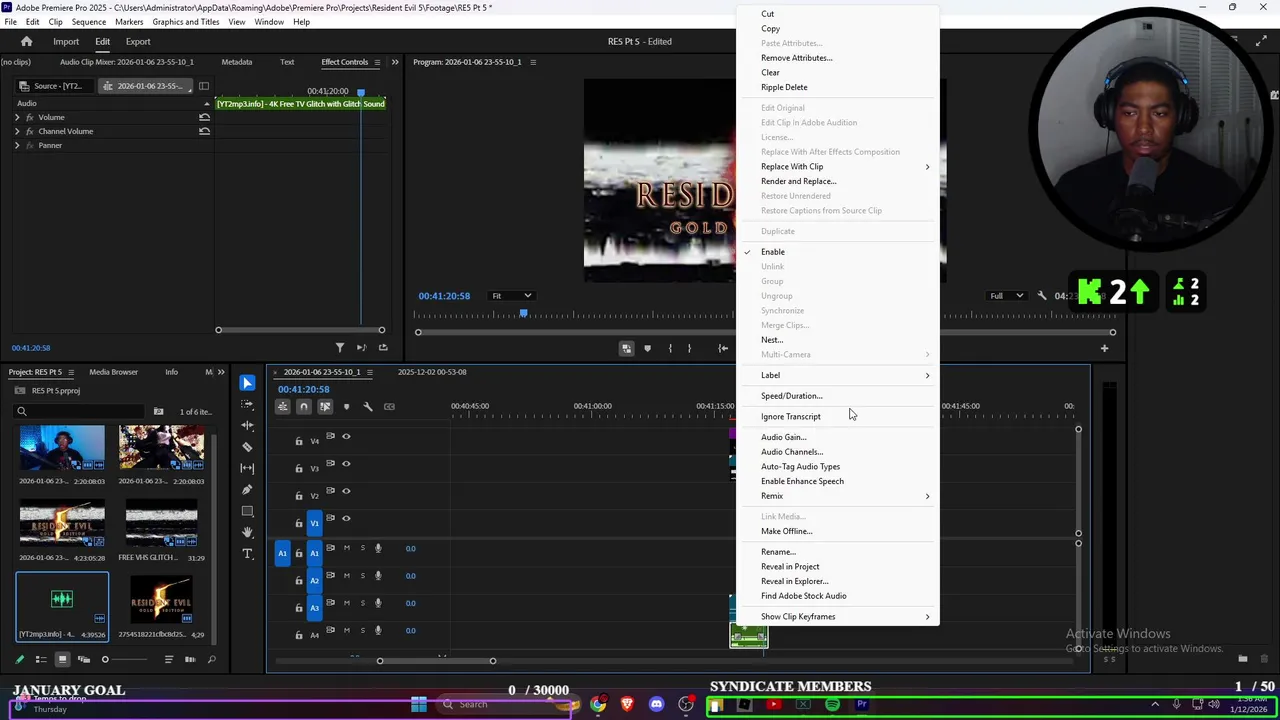Select the Pen tool
The height and width of the screenshot is (720, 1280).
pos(247,490)
